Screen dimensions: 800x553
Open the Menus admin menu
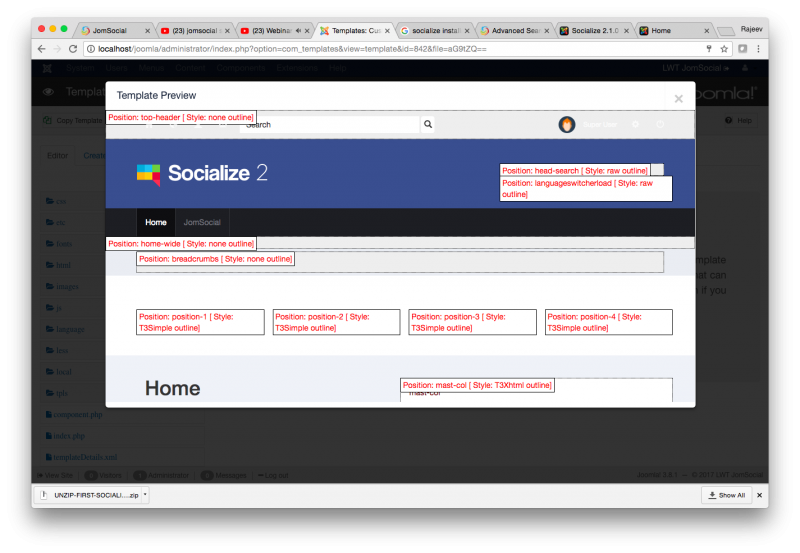pos(151,68)
